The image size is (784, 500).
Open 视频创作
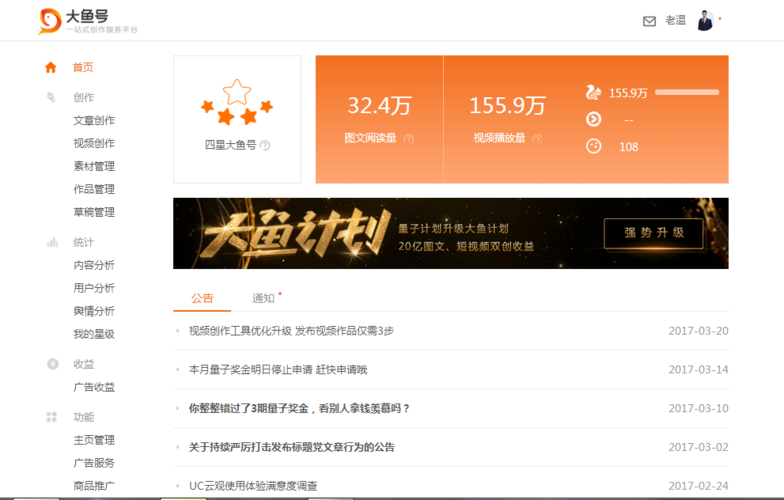tap(94, 144)
